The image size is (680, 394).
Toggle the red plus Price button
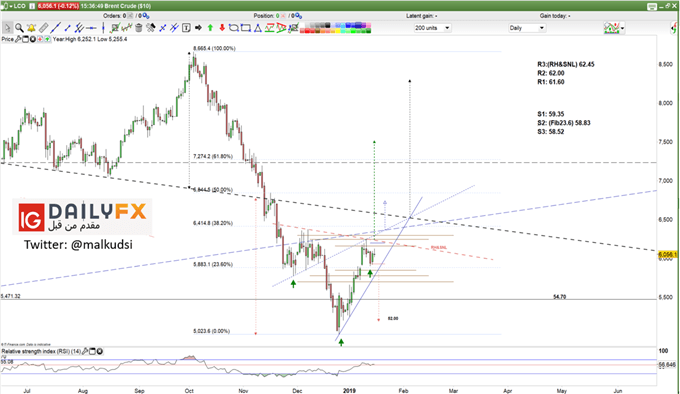[40, 39]
